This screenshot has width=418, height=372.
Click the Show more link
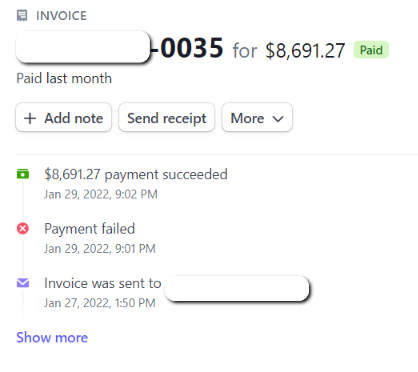pyautogui.click(x=52, y=337)
